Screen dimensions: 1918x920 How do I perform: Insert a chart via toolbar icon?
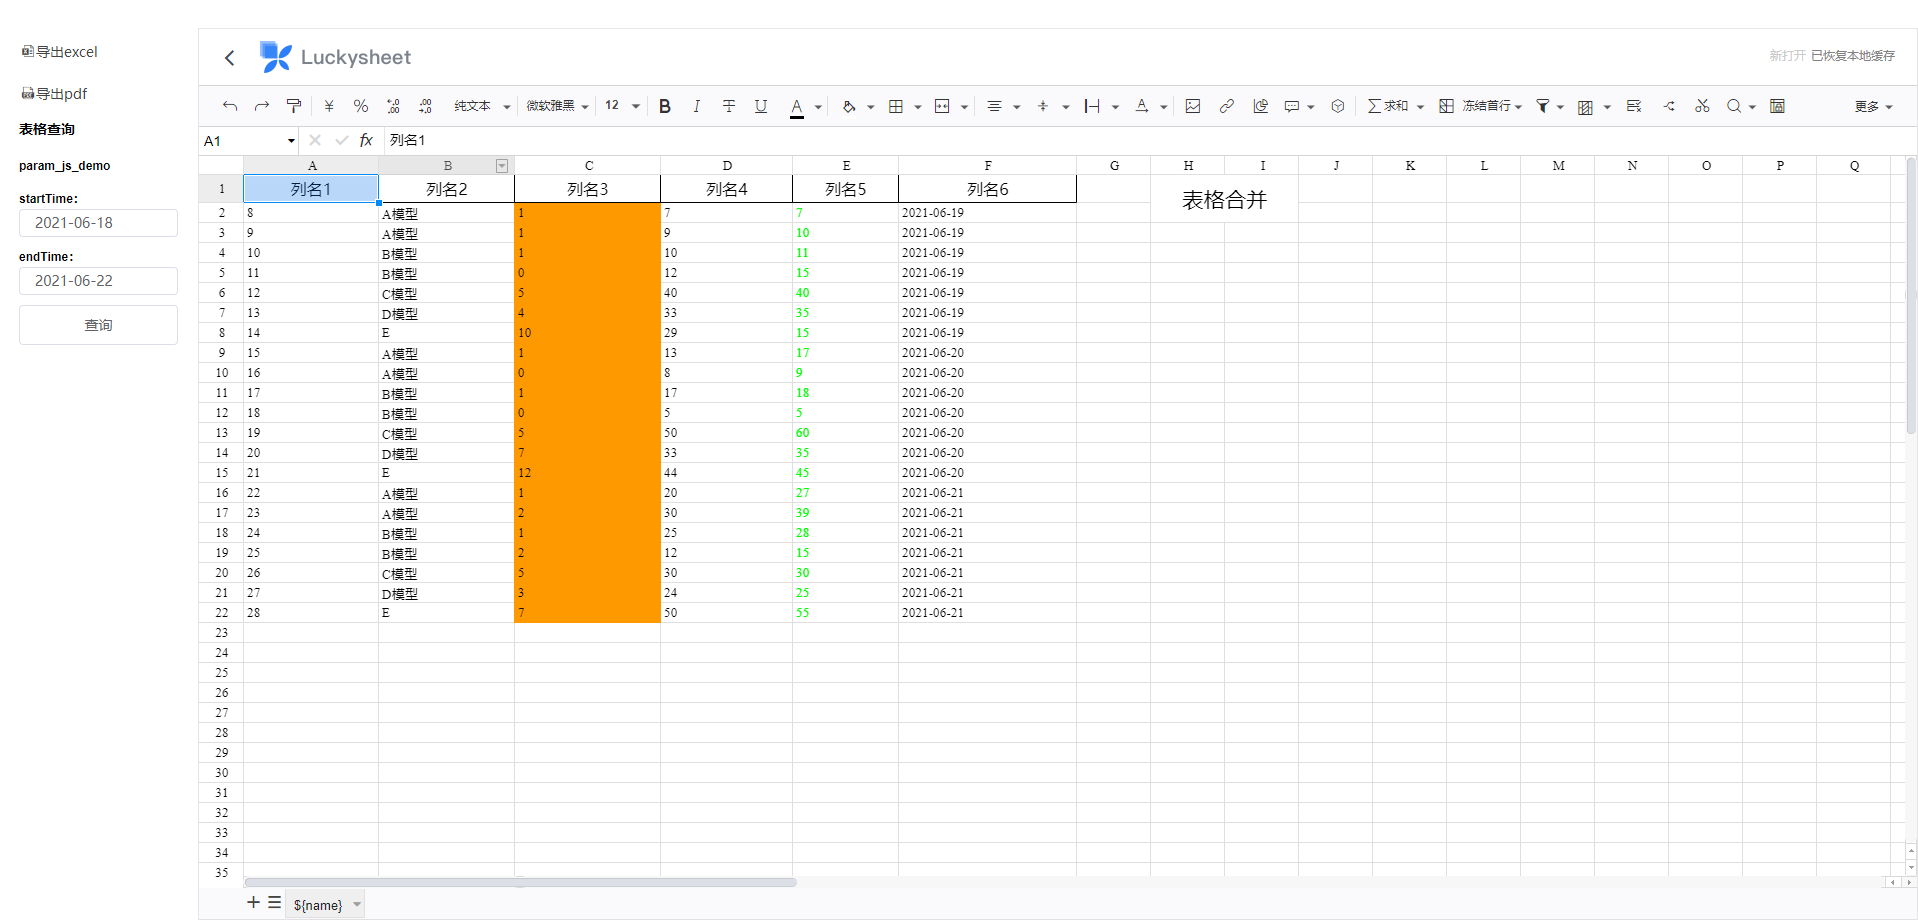[x=1261, y=106]
